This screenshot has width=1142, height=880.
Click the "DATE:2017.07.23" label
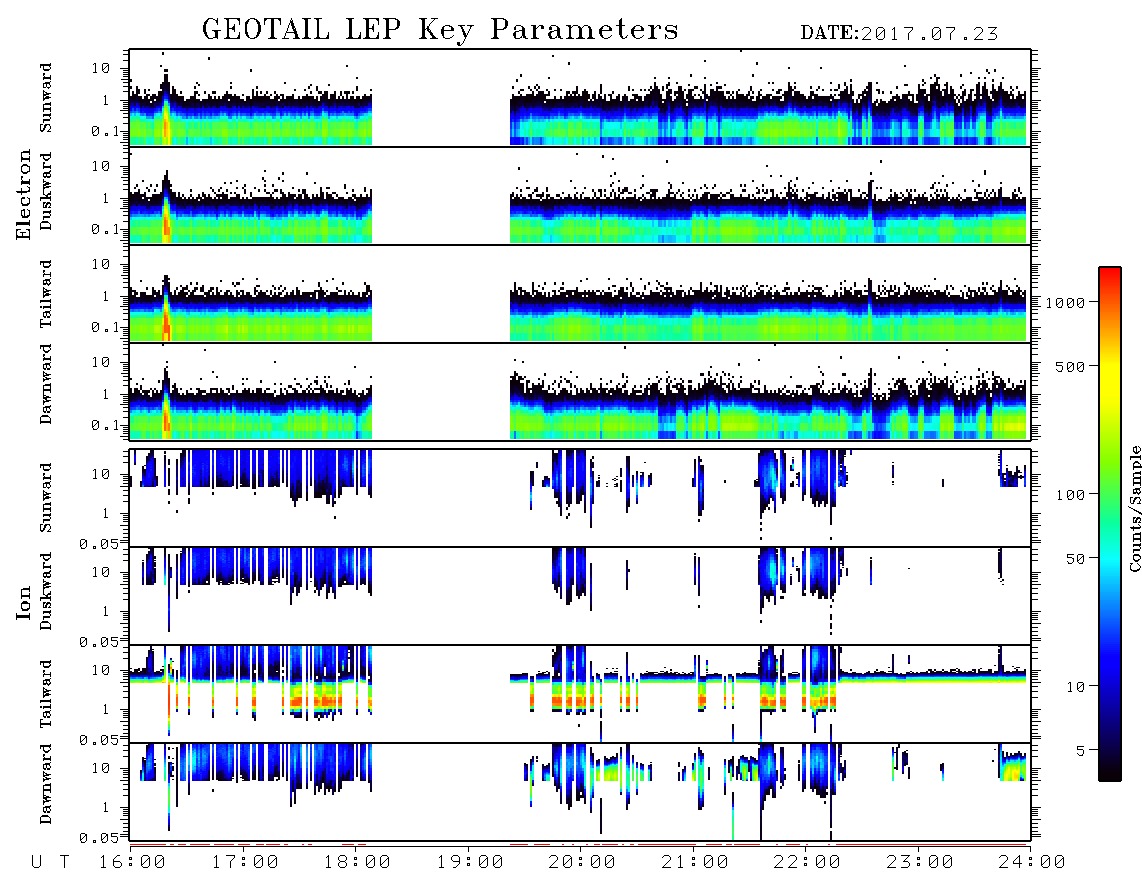tap(899, 33)
